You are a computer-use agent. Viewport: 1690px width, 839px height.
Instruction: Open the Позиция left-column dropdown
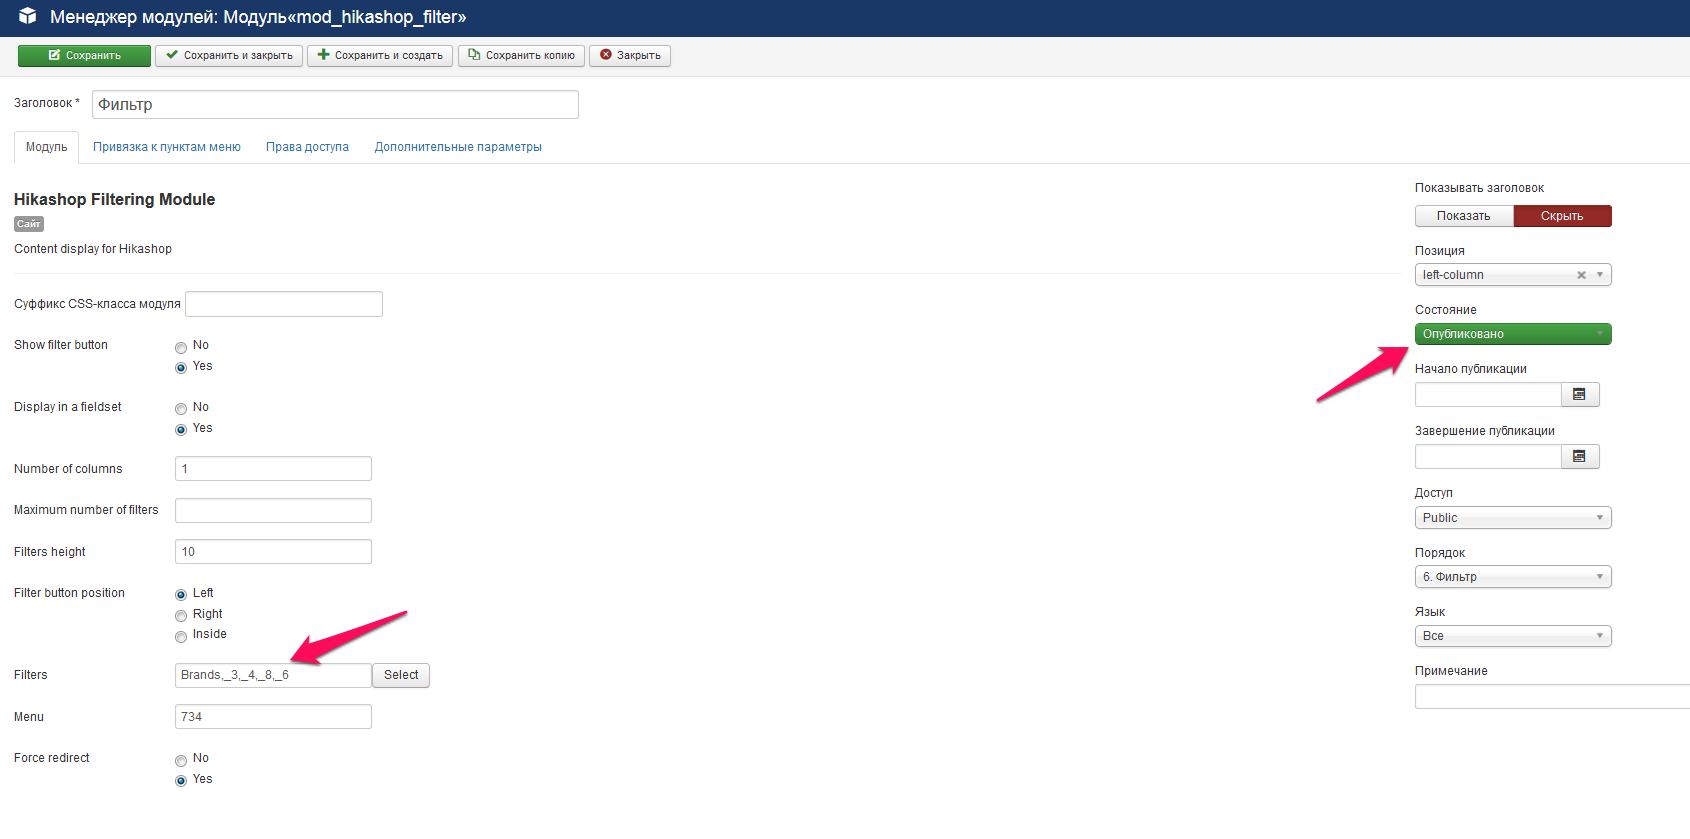1513,275
